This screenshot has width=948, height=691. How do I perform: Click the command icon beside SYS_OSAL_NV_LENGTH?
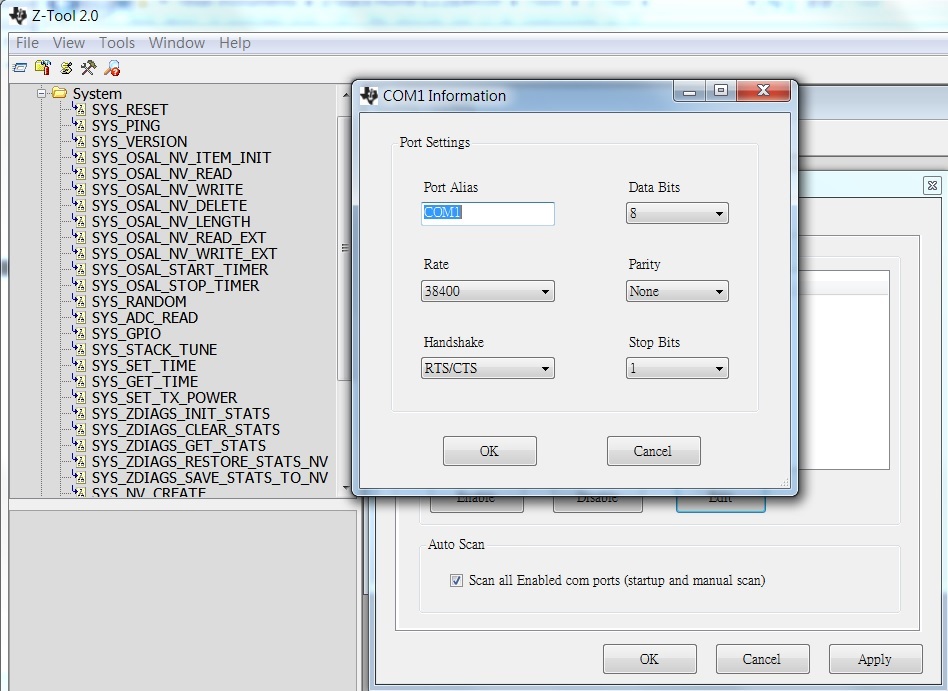tap(80, 221)
